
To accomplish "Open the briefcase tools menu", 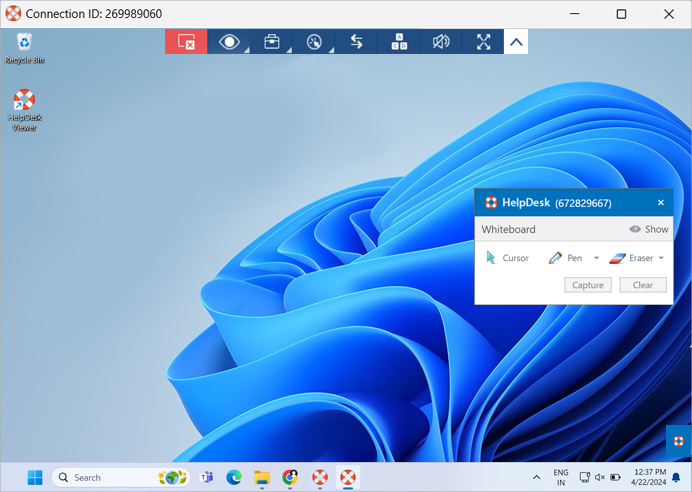I will (x=271, y=42).
